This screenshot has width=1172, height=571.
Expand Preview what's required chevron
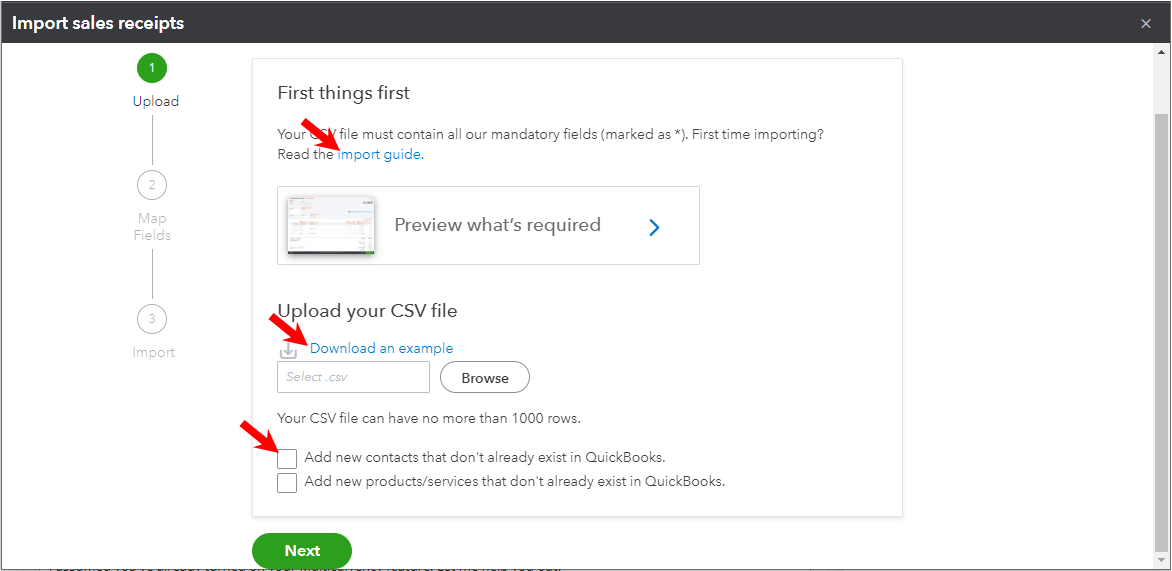(654, 227)
